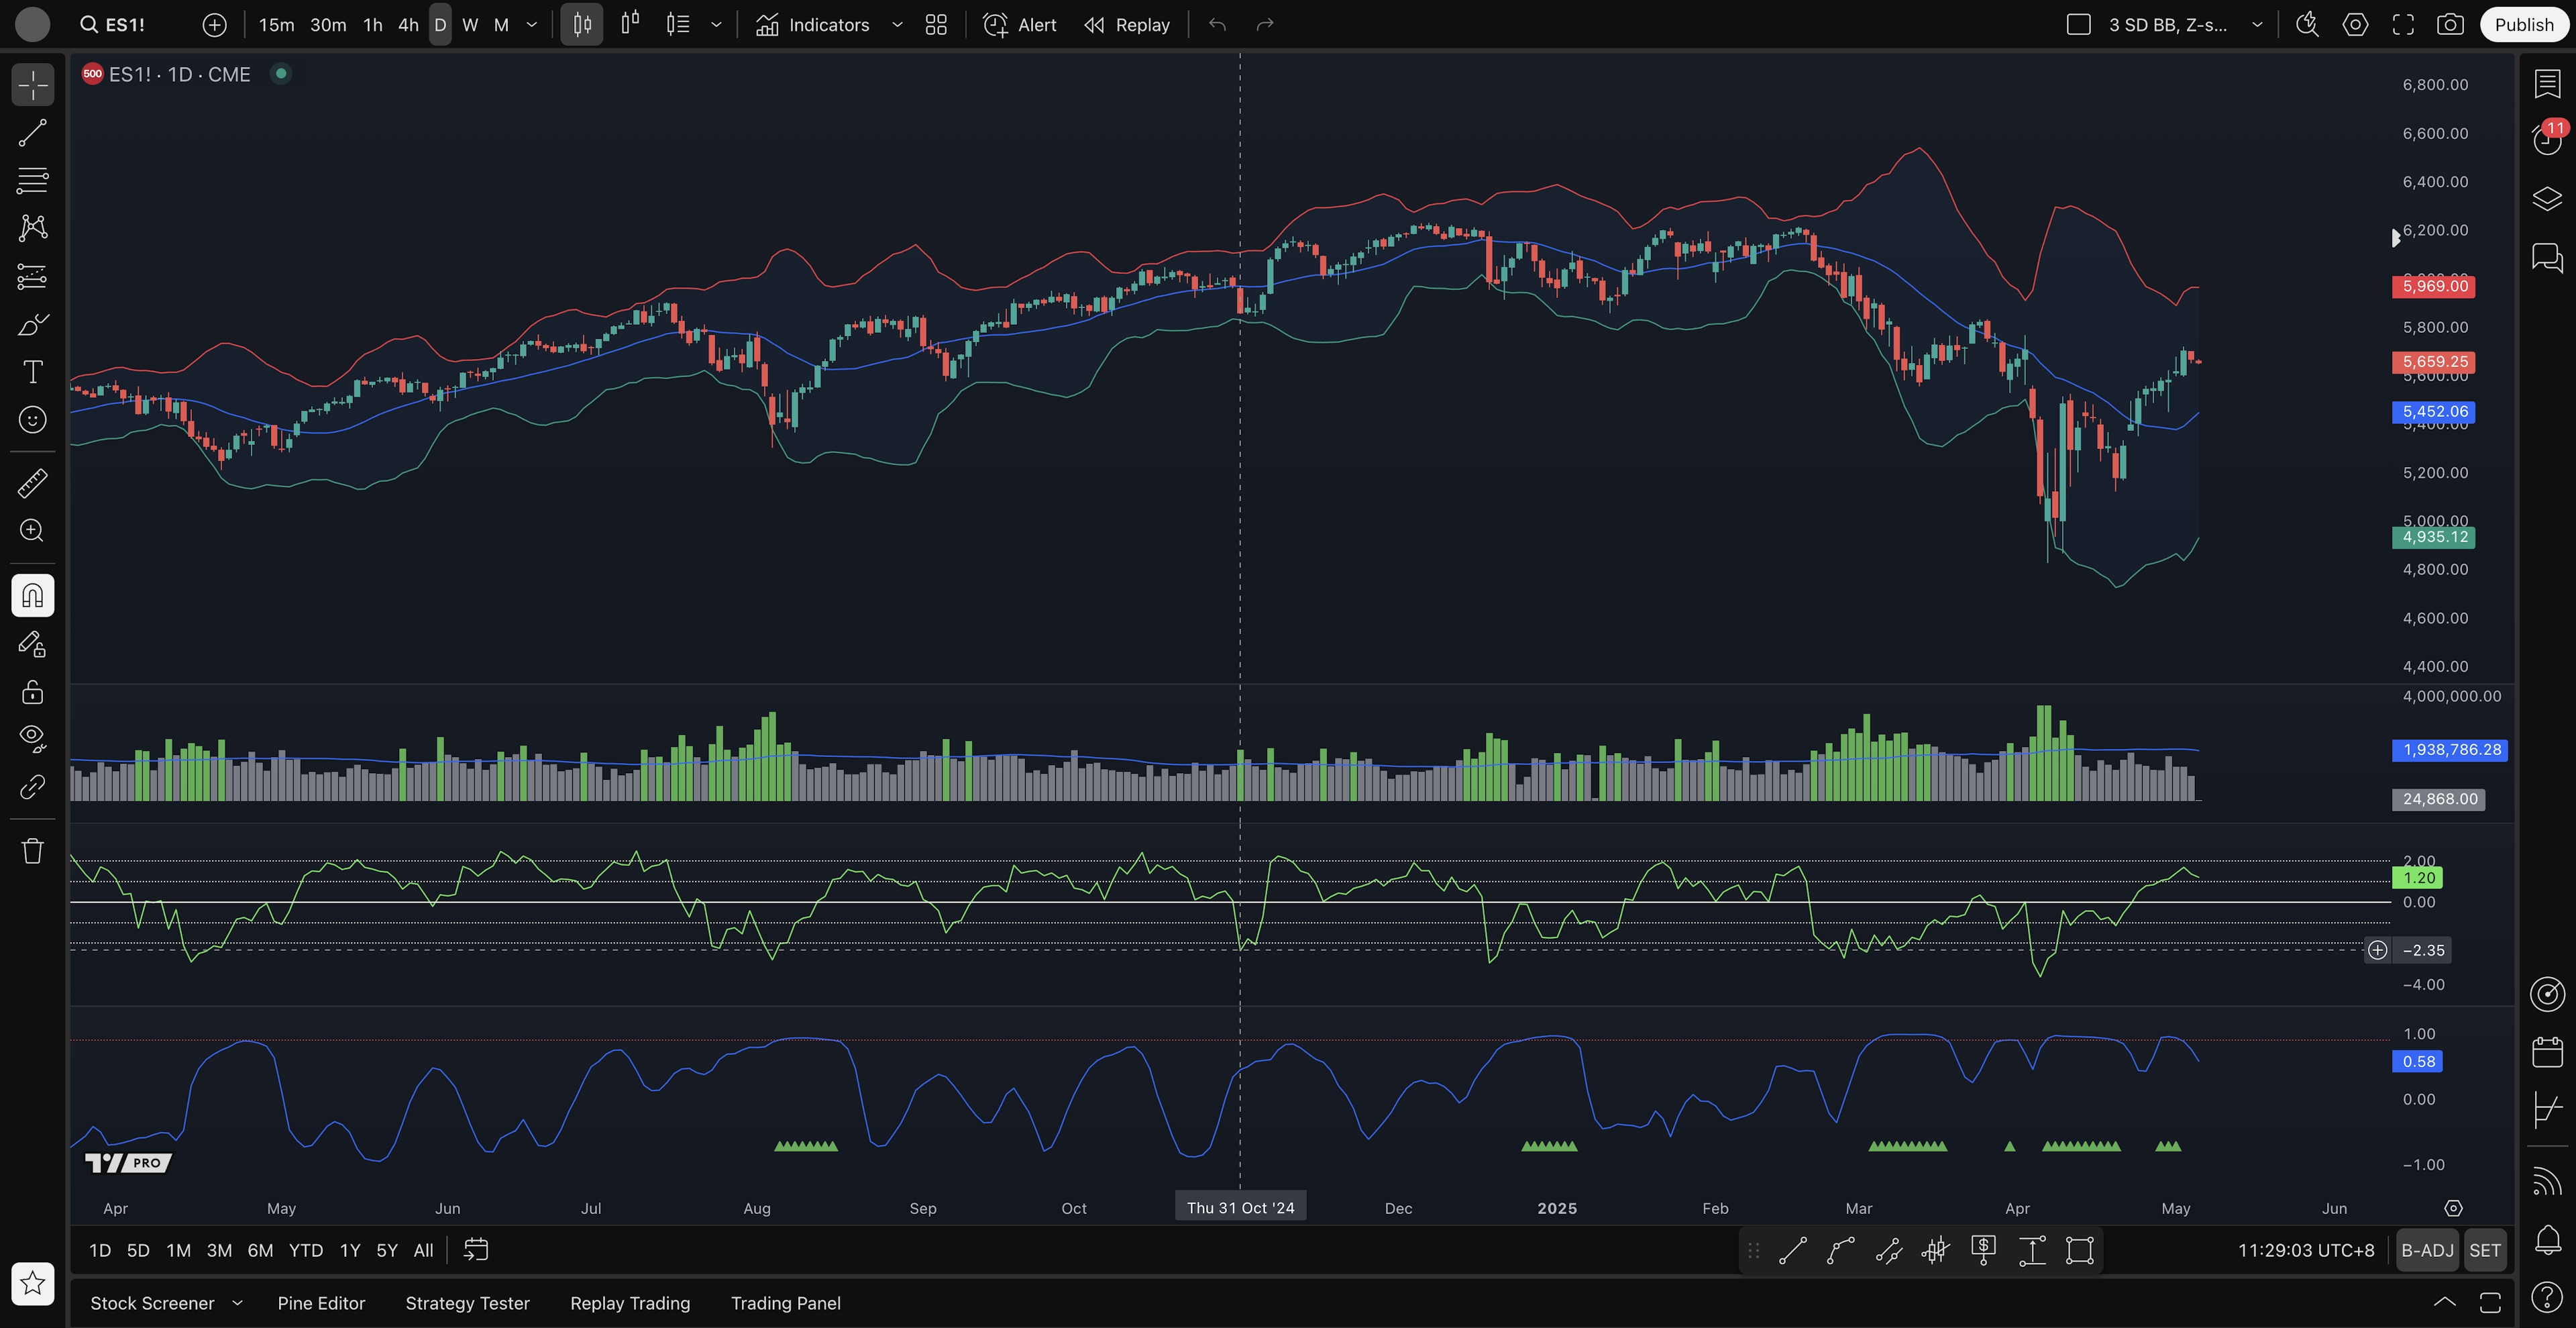Expand the time interval dropdown arrow
The height and width of the screenshot is (1328, 2576).
click(x=532, y=25)
